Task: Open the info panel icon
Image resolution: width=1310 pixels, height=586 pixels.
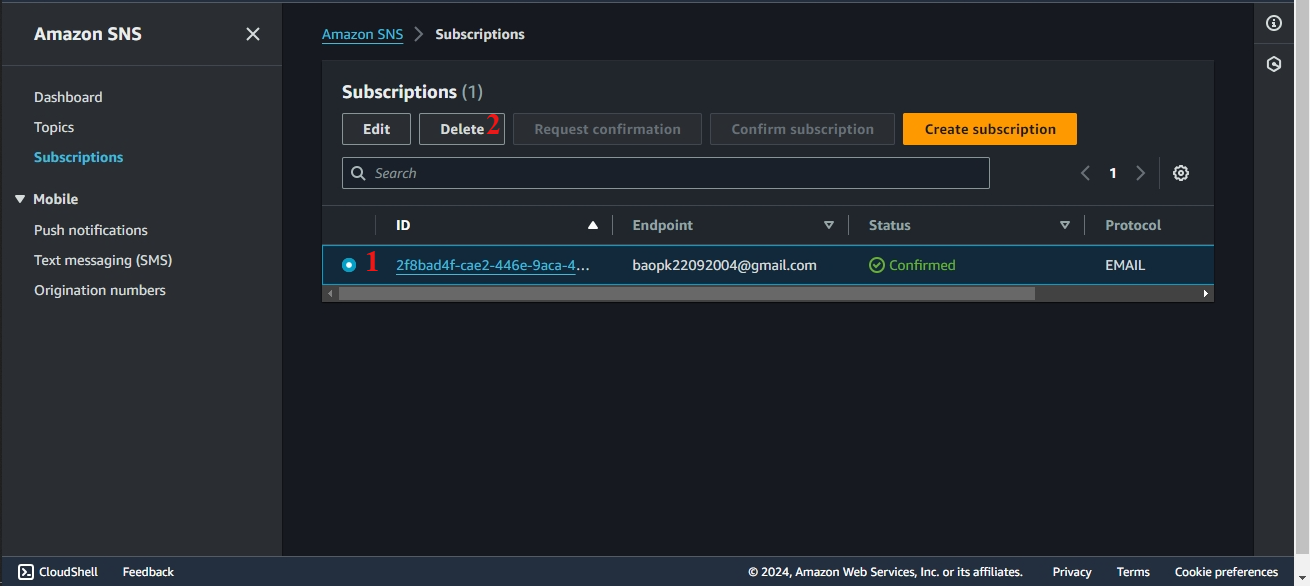Action: [x=1274, y=23]
